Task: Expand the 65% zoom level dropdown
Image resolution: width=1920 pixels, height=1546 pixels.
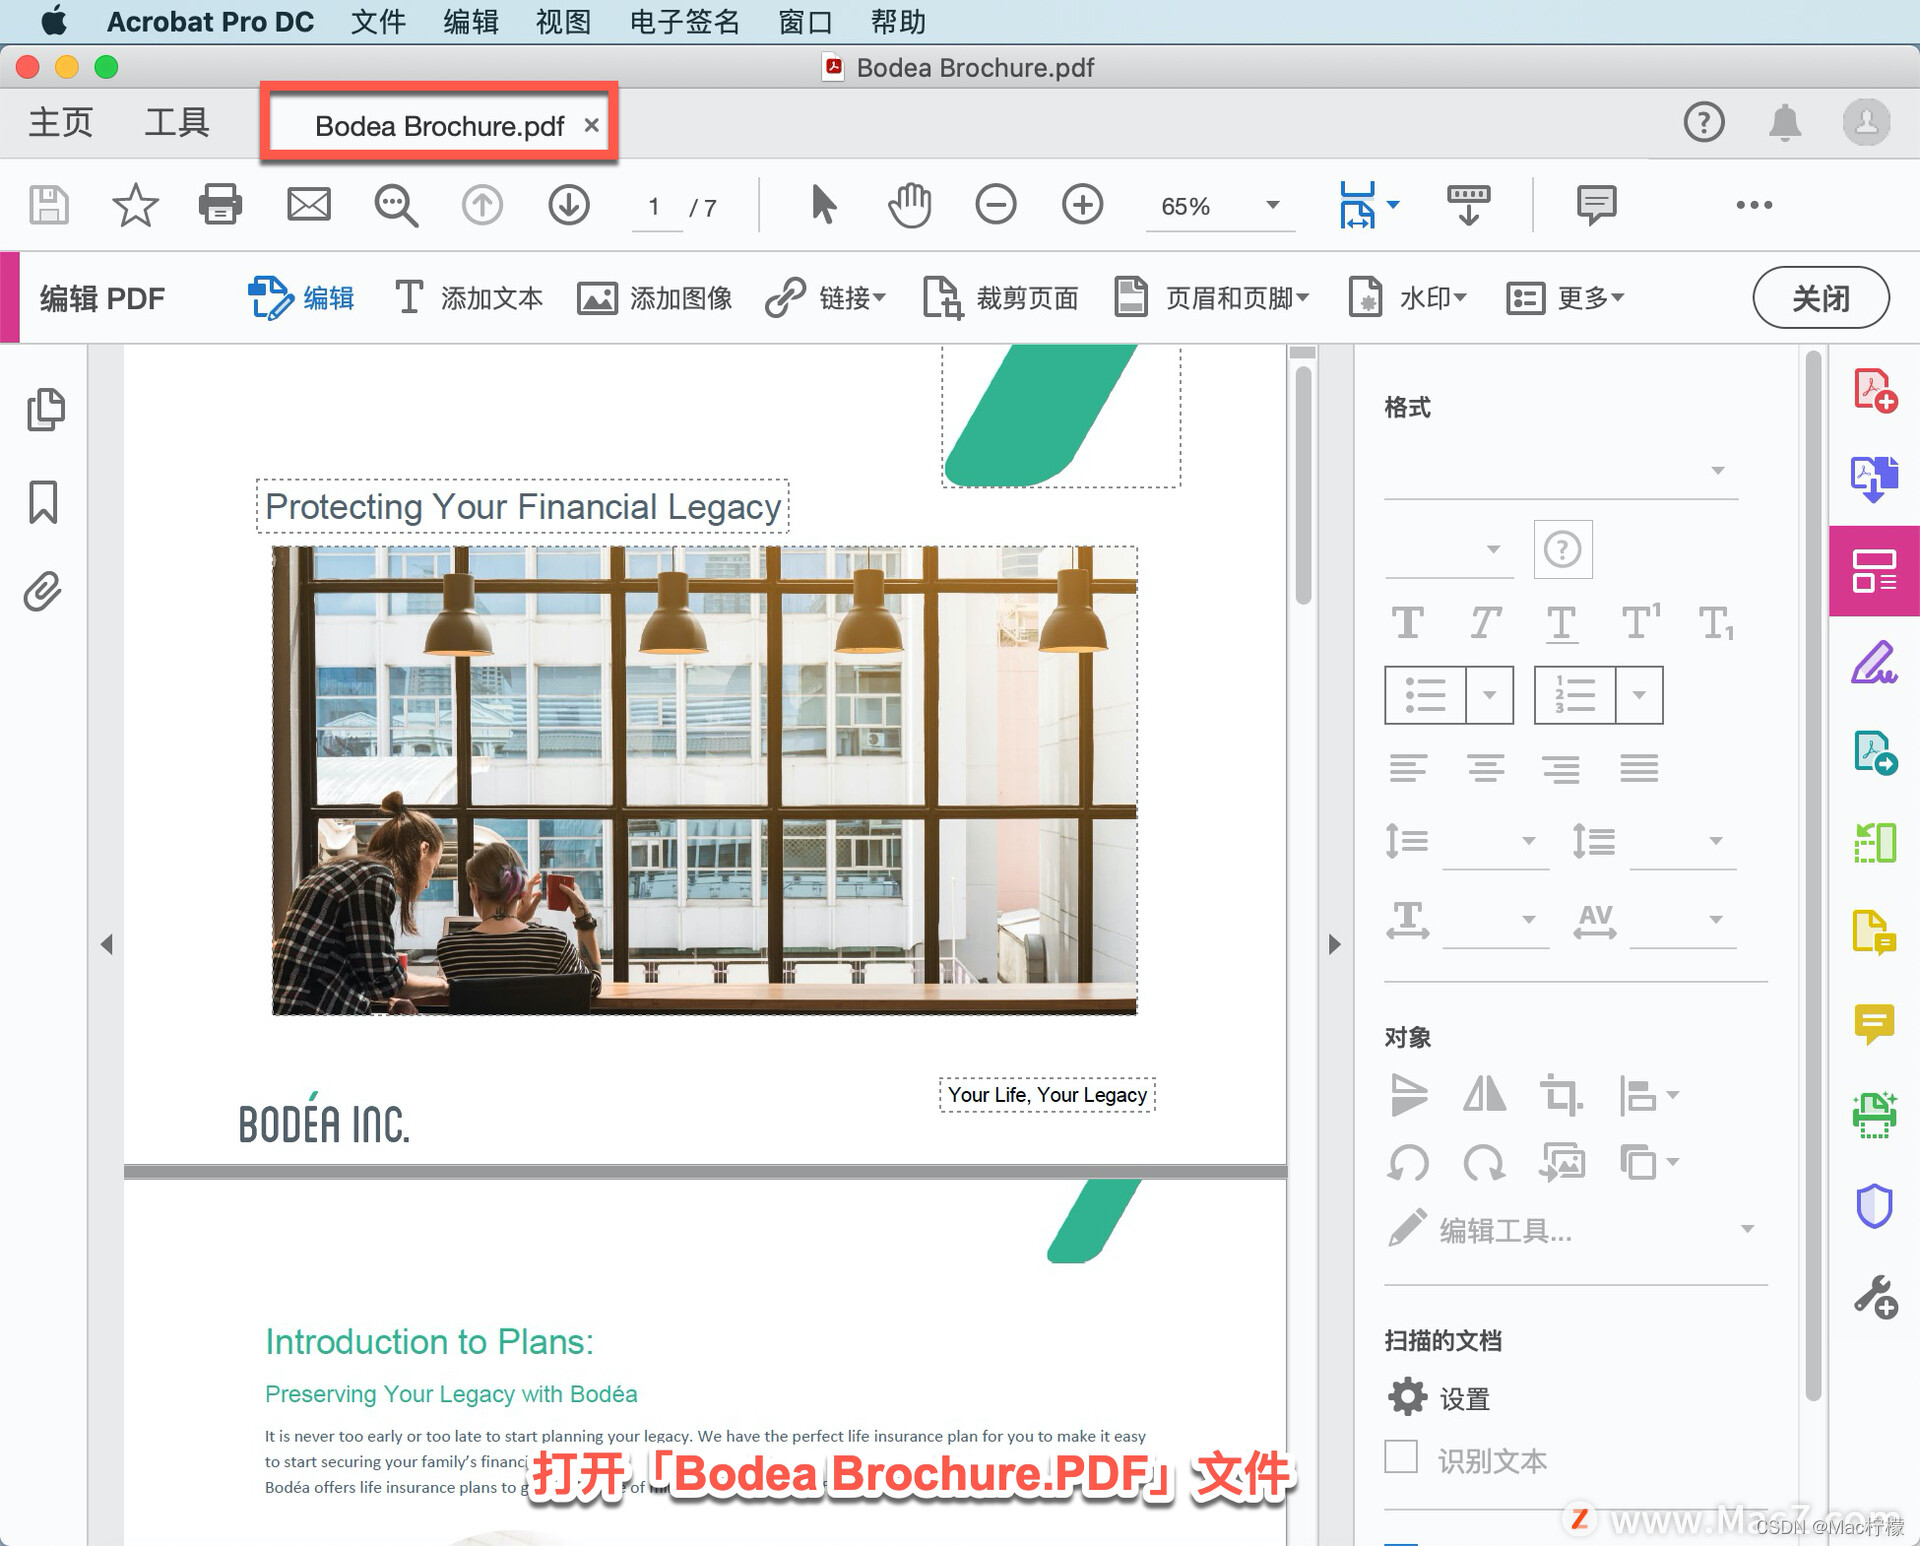Action: [1272, 205]
